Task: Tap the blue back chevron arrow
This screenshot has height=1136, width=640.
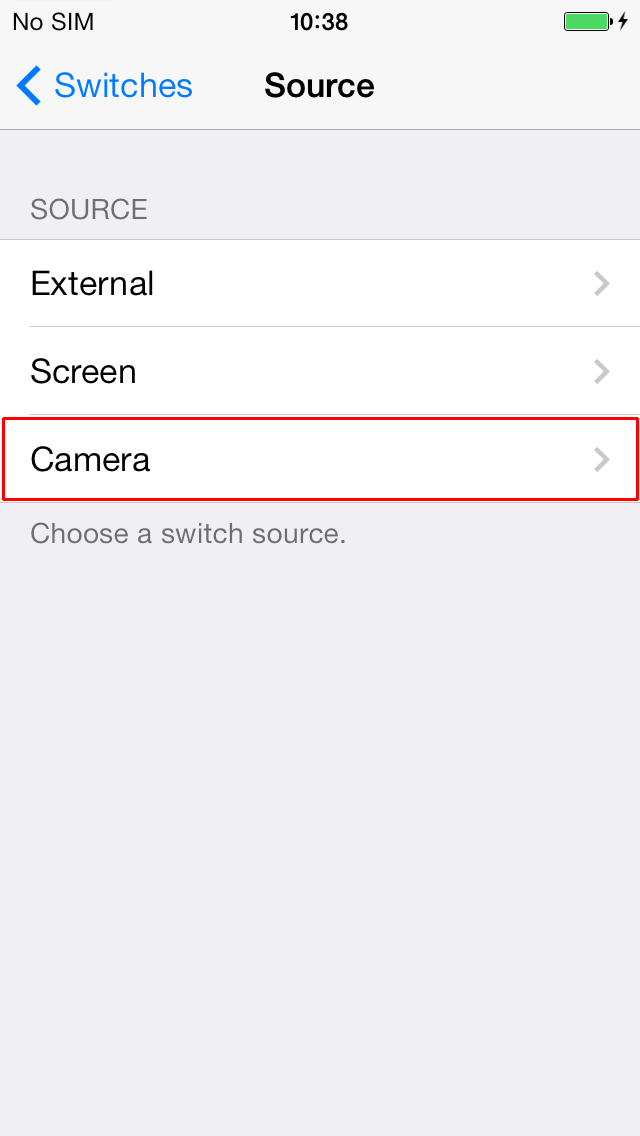Action: 29,85
